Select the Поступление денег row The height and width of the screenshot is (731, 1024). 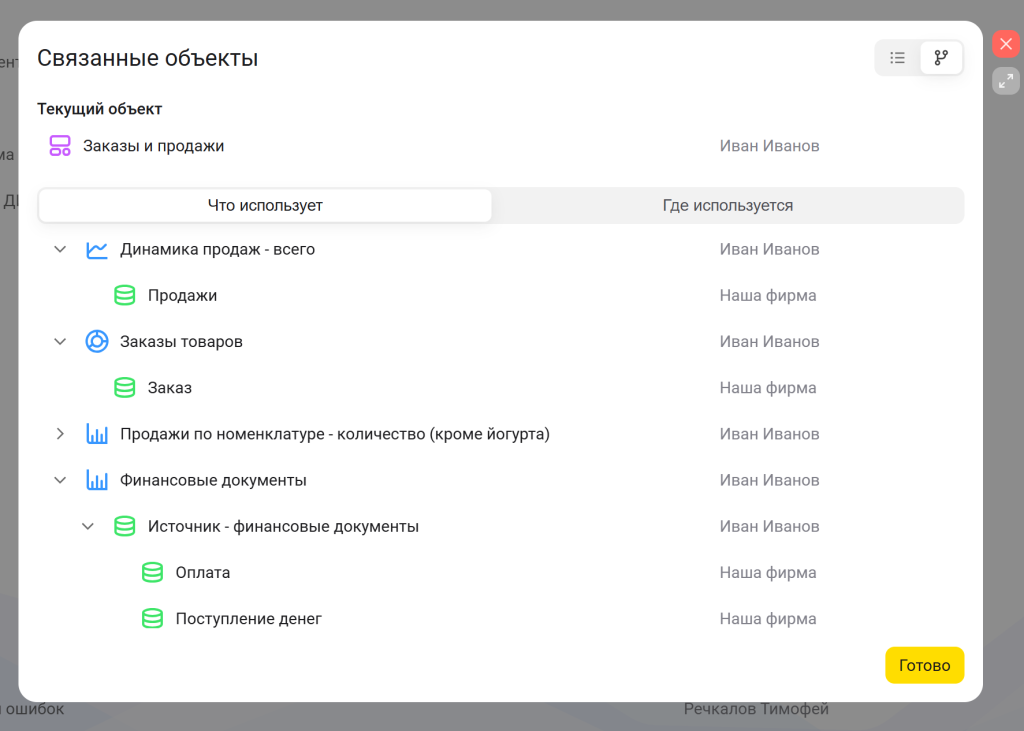point(500,619)
